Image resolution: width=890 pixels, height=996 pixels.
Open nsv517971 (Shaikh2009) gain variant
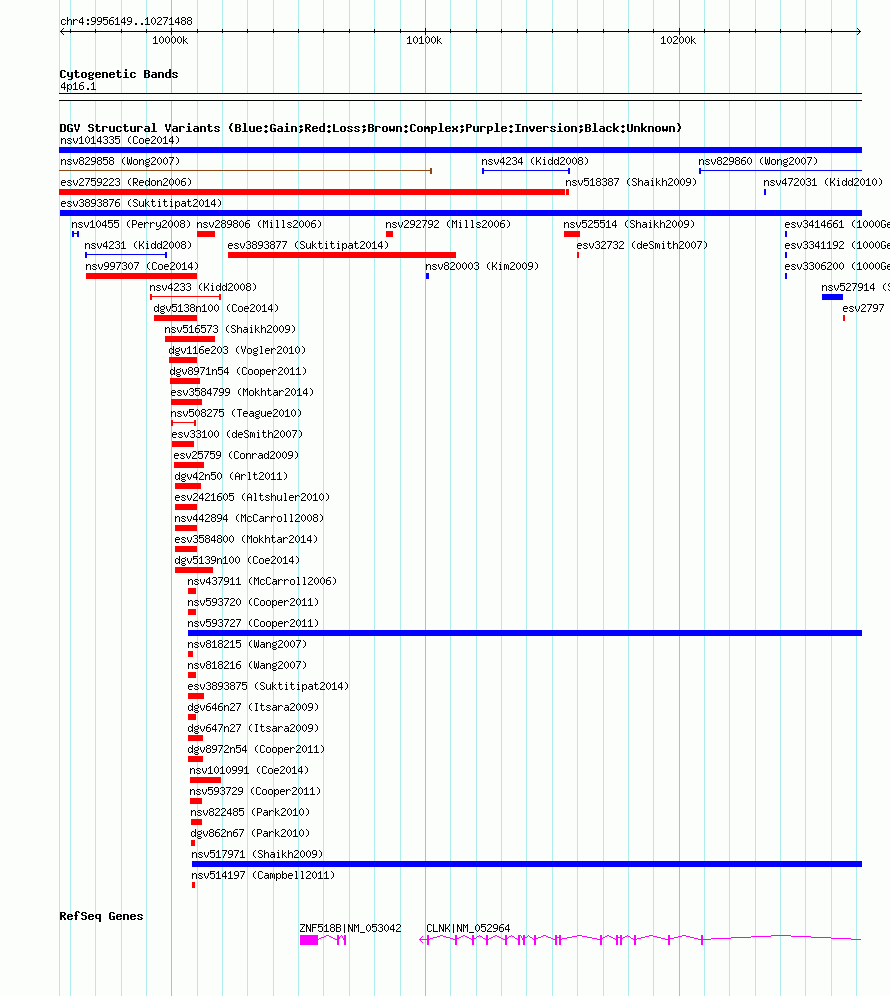(x=527, y=864)
